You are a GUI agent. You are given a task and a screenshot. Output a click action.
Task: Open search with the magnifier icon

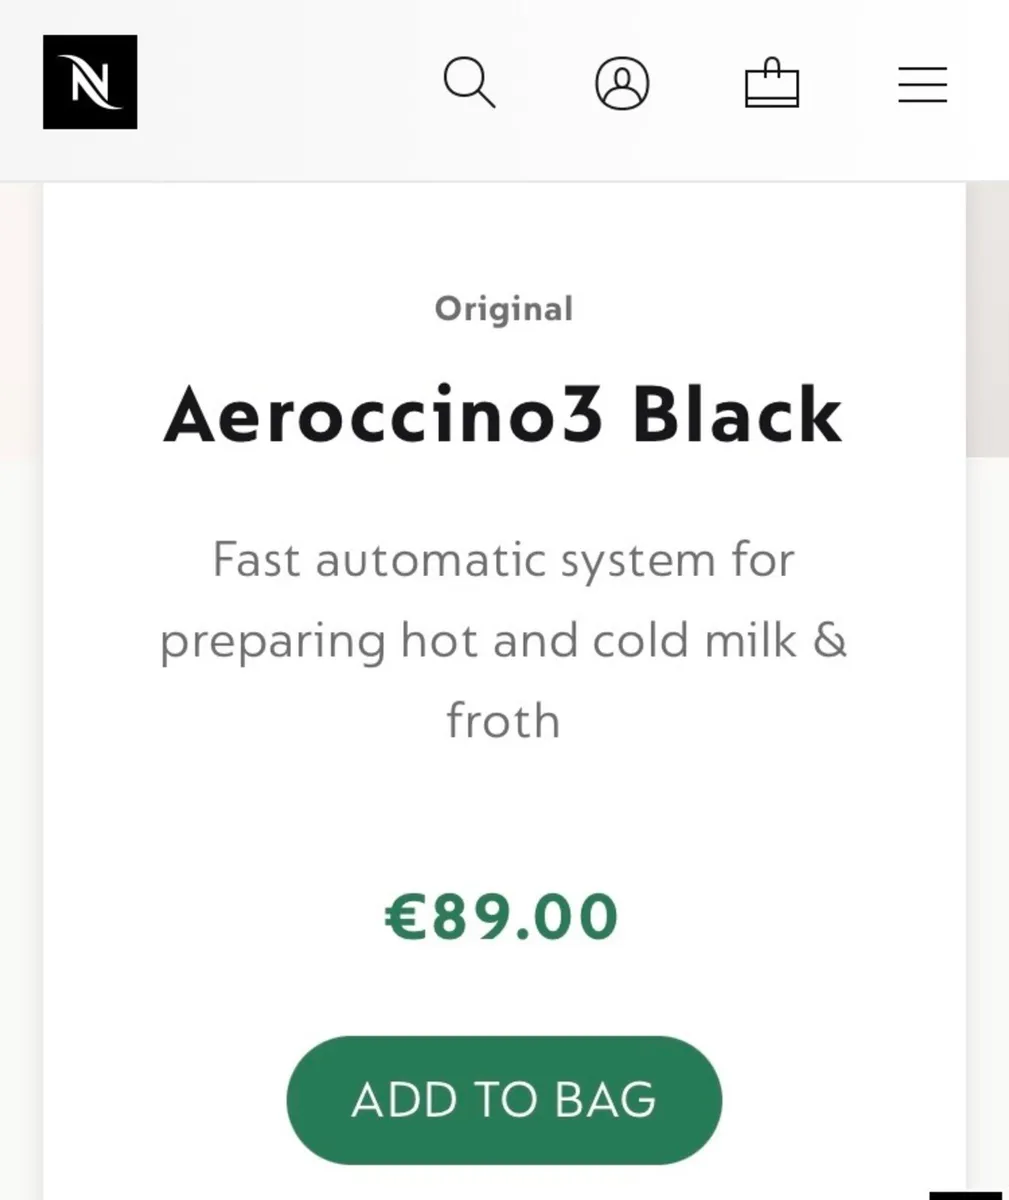(x=469, y=82)
